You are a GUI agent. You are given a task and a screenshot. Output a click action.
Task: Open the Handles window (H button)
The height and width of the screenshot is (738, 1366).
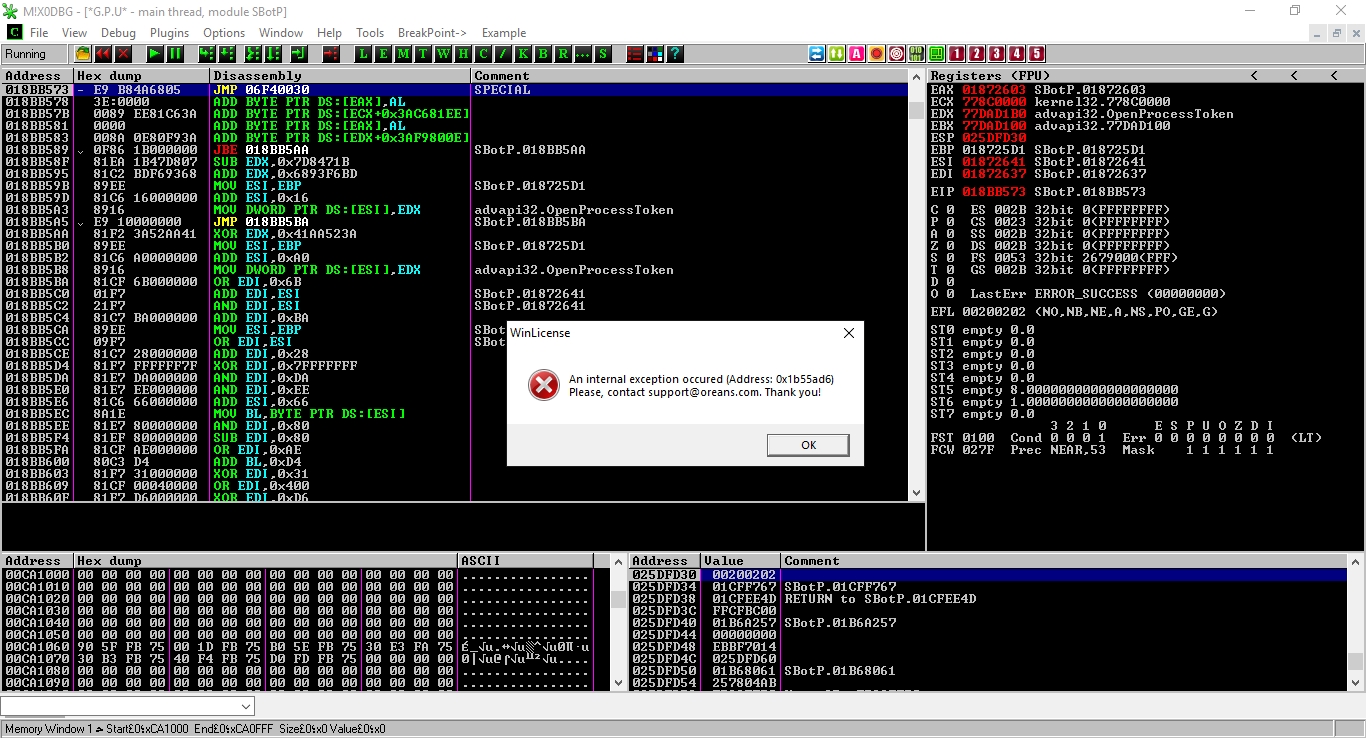coord(463,54)
